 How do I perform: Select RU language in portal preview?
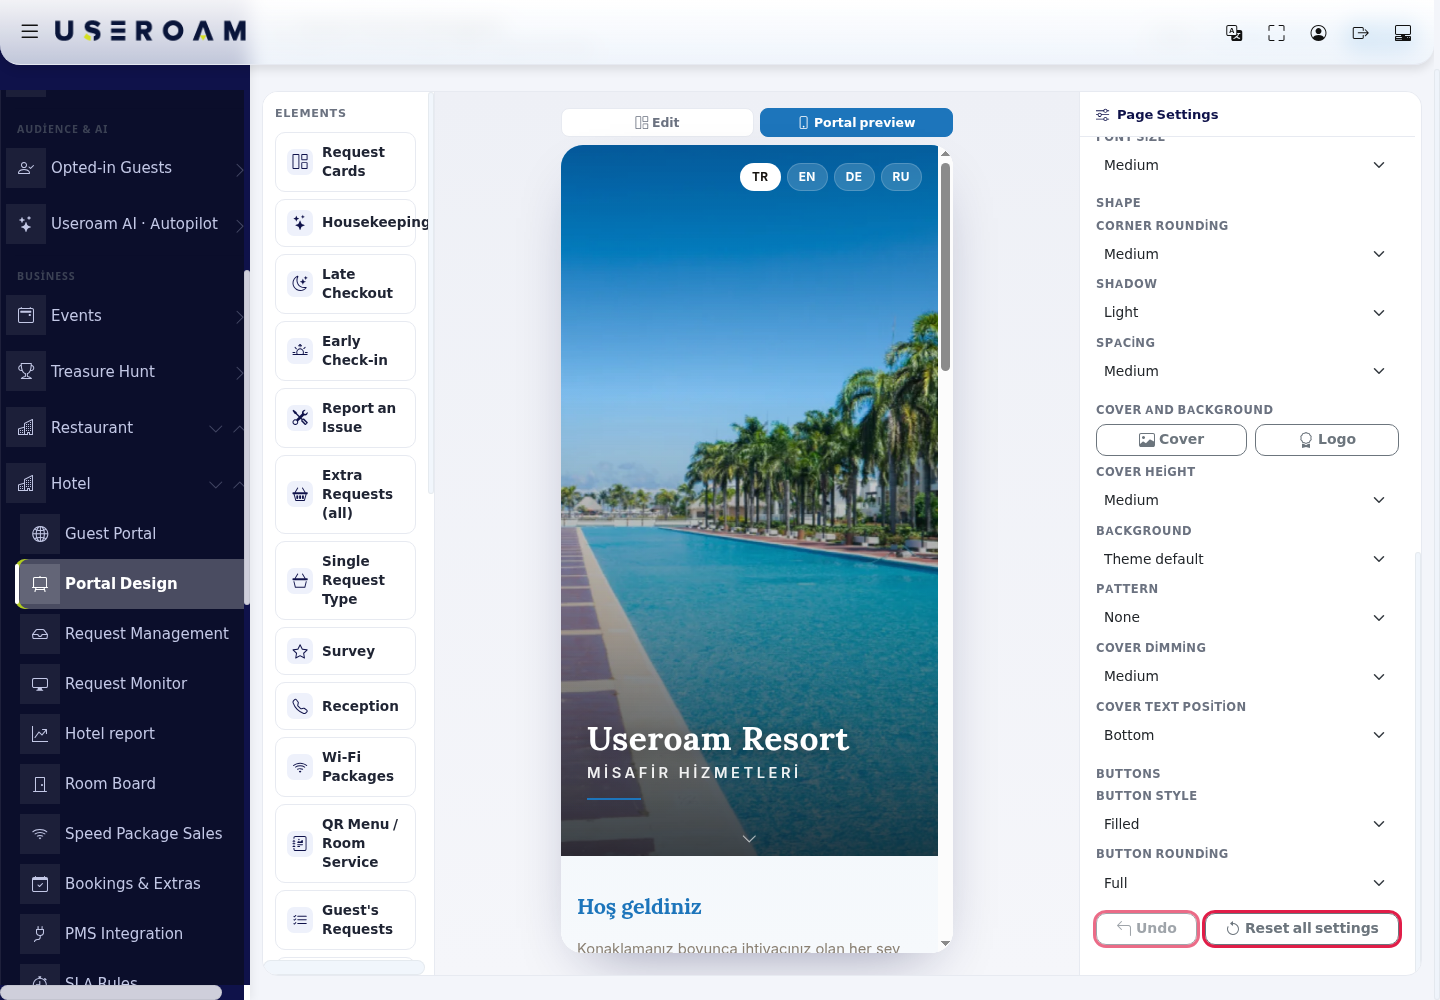point(901,177)
